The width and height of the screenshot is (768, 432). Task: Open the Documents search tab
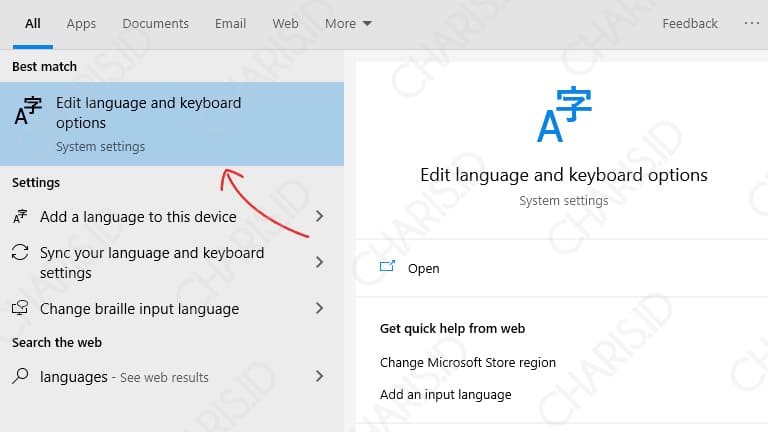click(x=155, y=24)
